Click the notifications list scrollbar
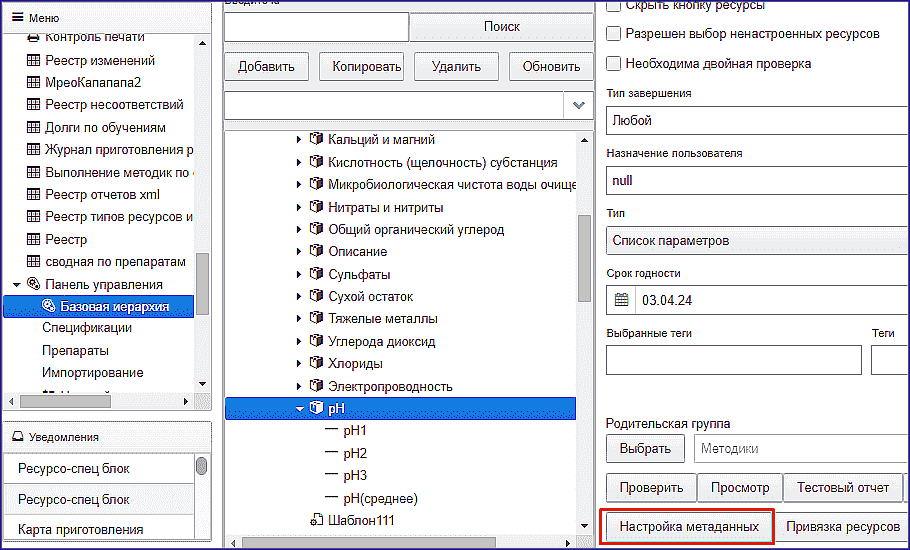The image size is (910, 550). (201, 466)
